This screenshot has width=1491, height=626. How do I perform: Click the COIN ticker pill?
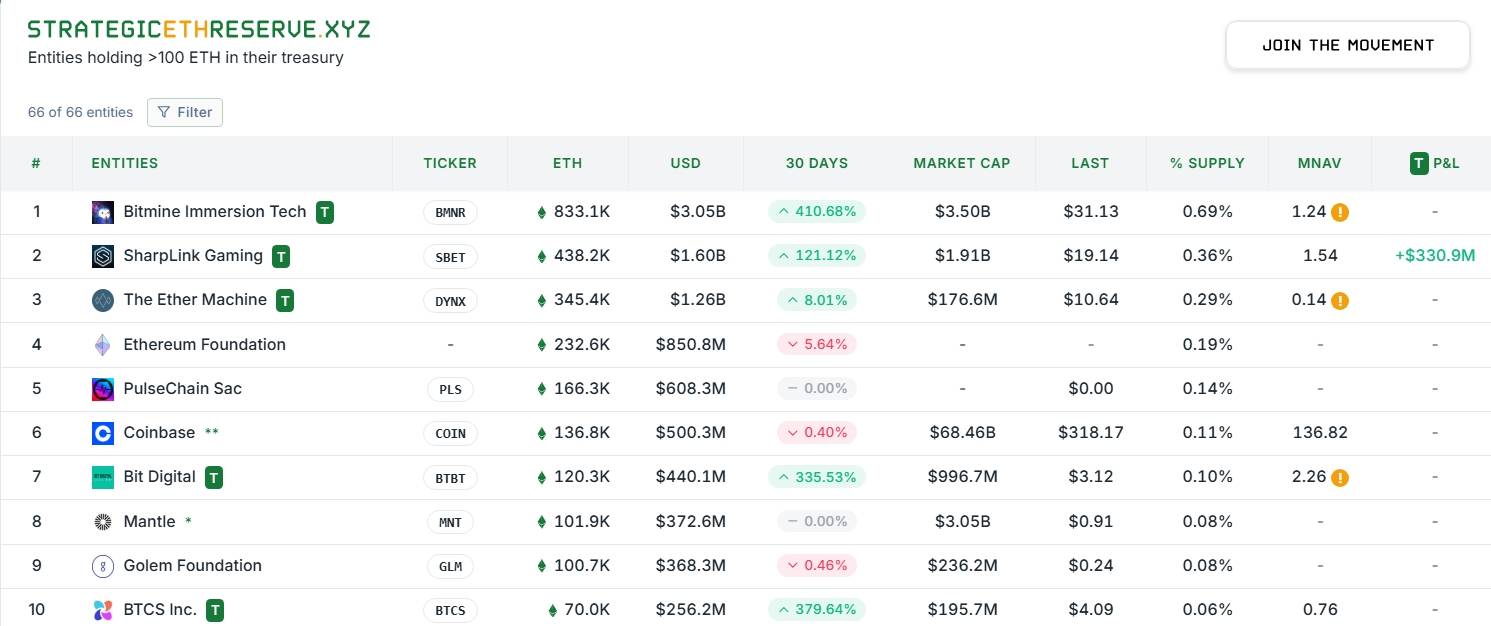point(450,433)
